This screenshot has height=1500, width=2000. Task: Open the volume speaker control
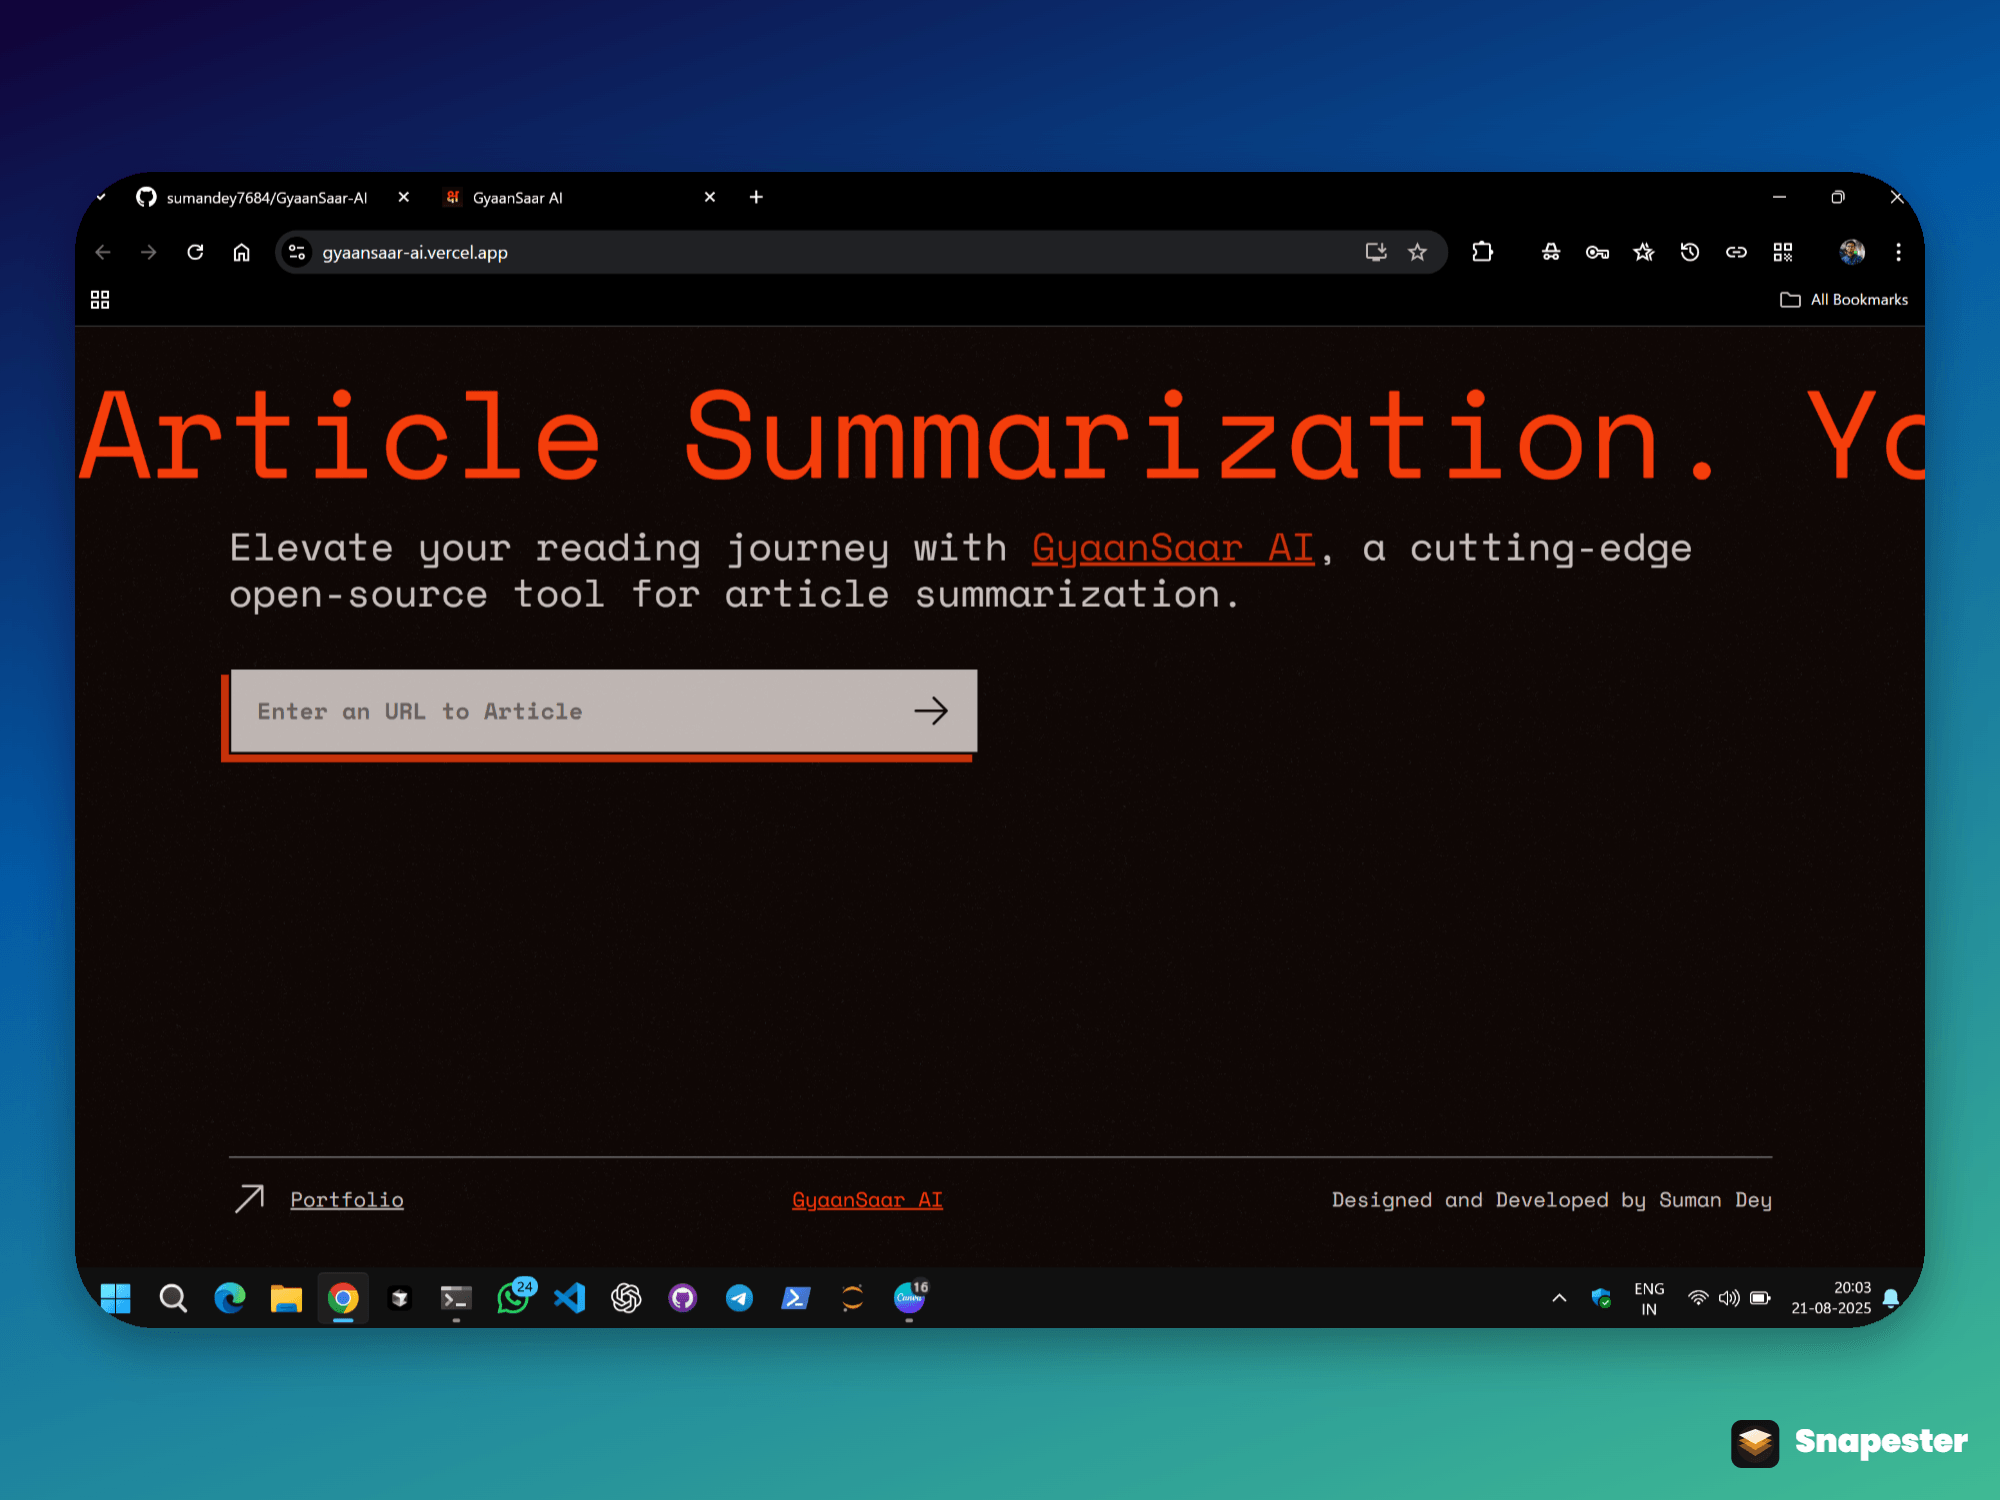point(1729,1299)
